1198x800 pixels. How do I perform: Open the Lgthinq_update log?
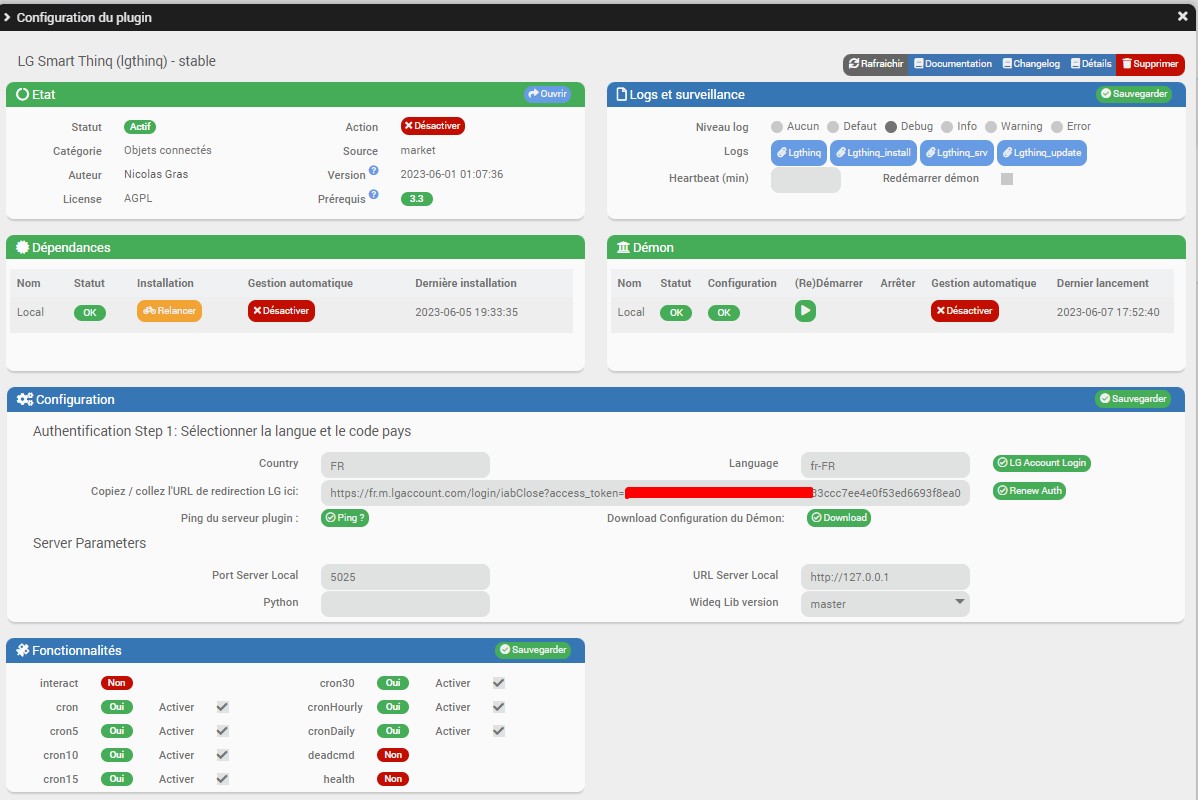point(1041,153)
